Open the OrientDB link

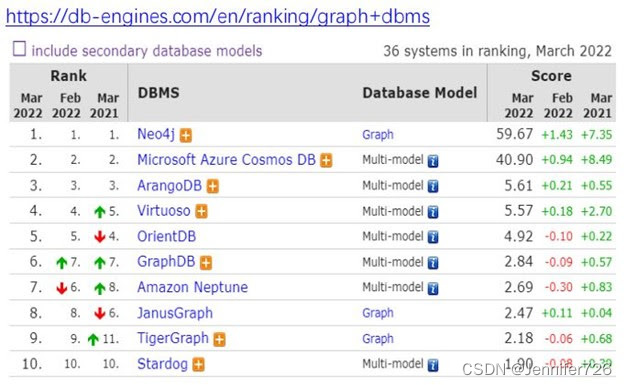click(167, 237)
